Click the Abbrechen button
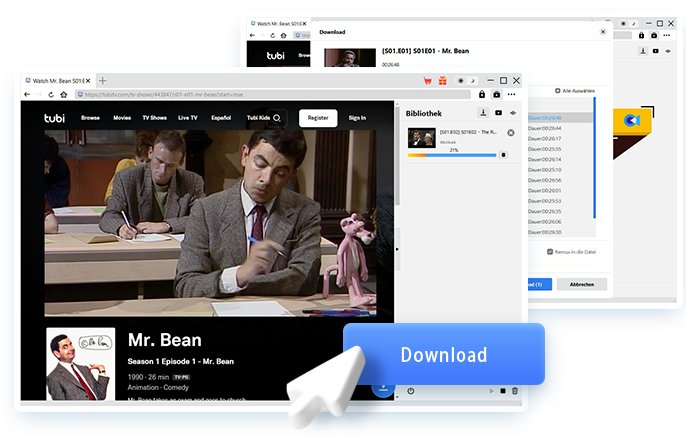The height and width of the screenshot is (439, 686). pos(581,284)
